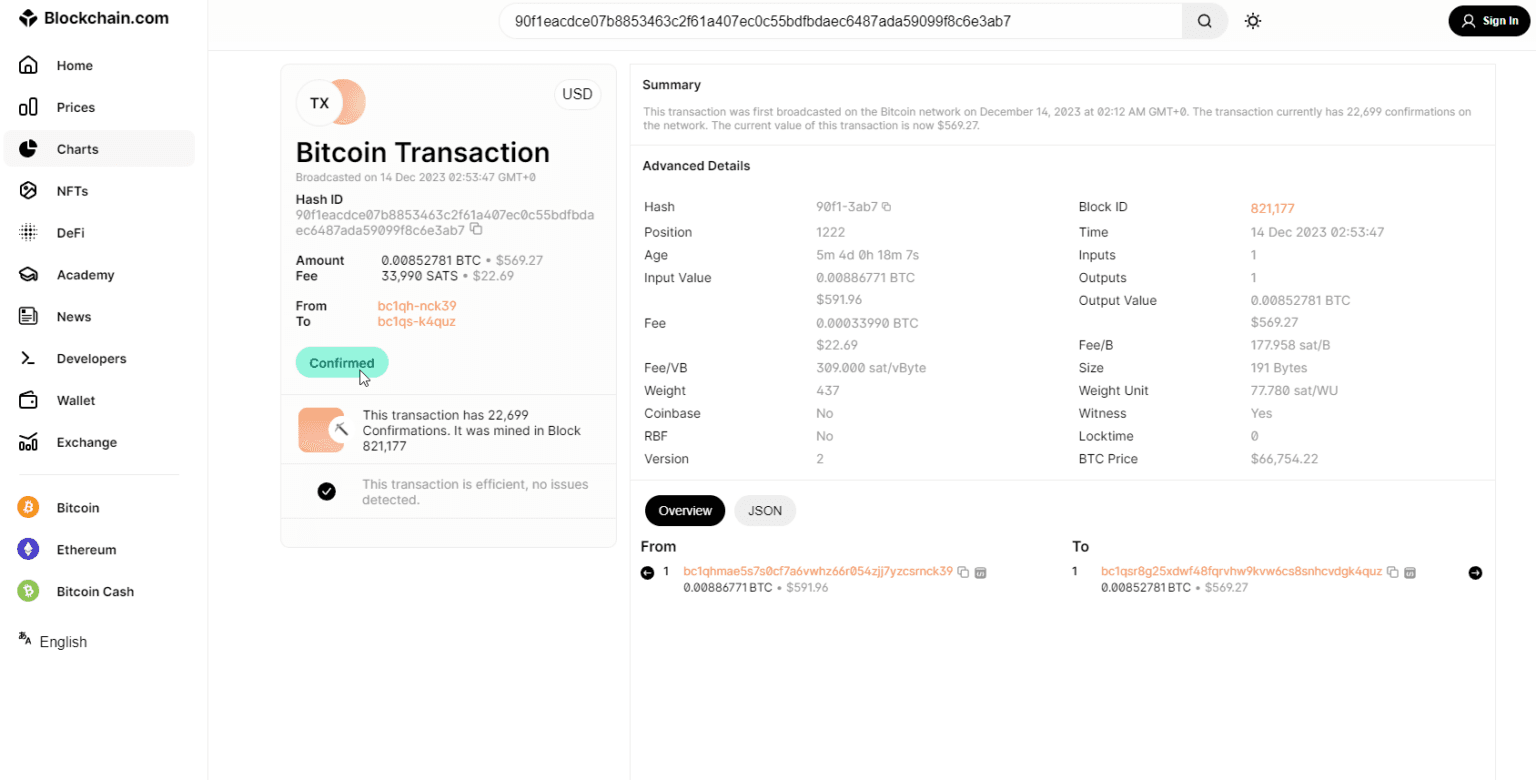Viewport: 1536px width, 780px height.
Task: Click the Amount 0.00852781 BTC in card
Action: click(x=431, y=260)
